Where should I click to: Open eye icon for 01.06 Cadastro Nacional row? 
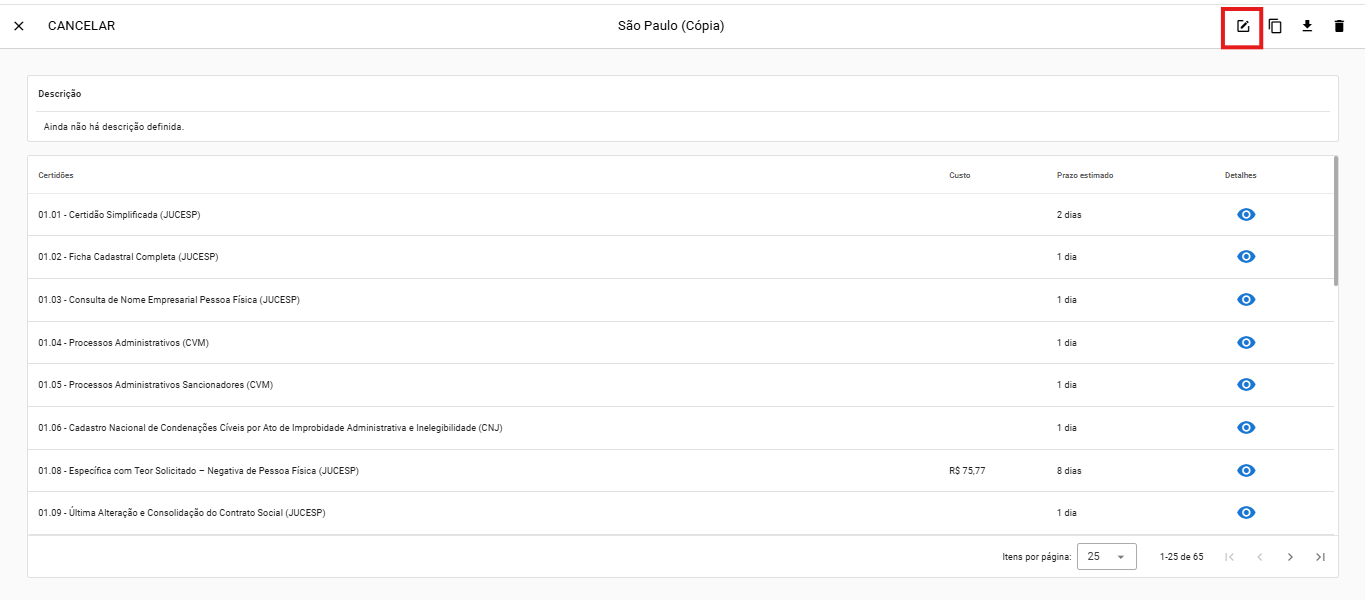[x=1246, y=428]
